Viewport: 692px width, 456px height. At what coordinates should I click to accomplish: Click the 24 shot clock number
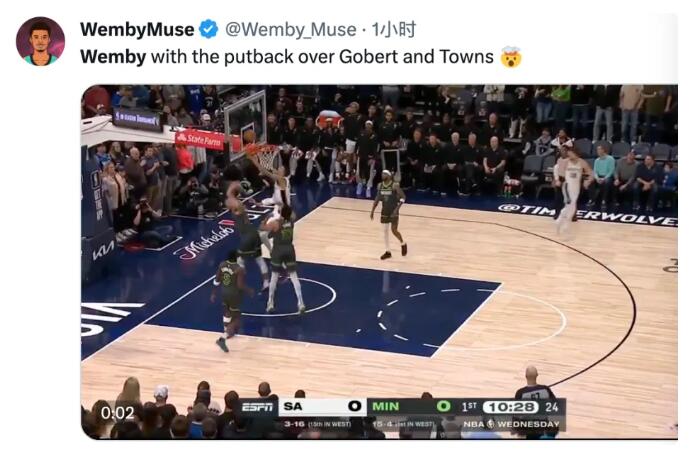coord(552,407)
